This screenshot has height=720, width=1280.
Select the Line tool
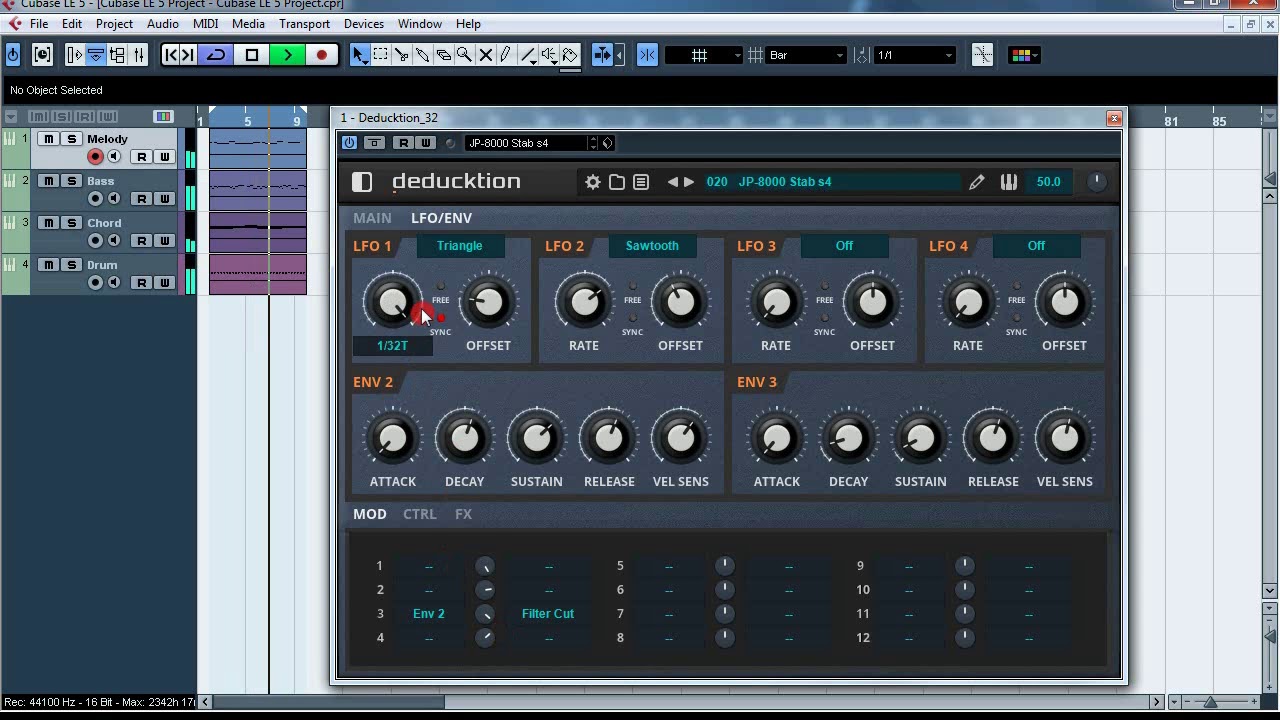(528, 55)
